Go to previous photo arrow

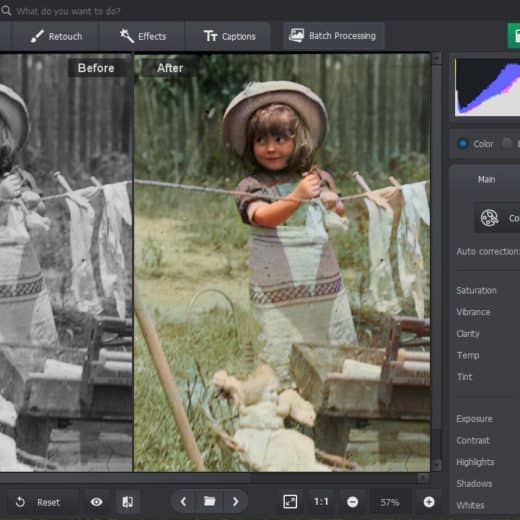point(183,501)
